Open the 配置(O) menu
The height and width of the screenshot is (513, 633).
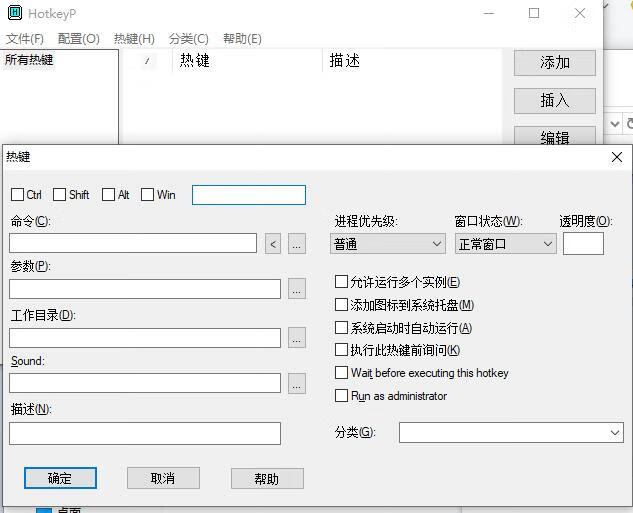[x=79, y=39]
